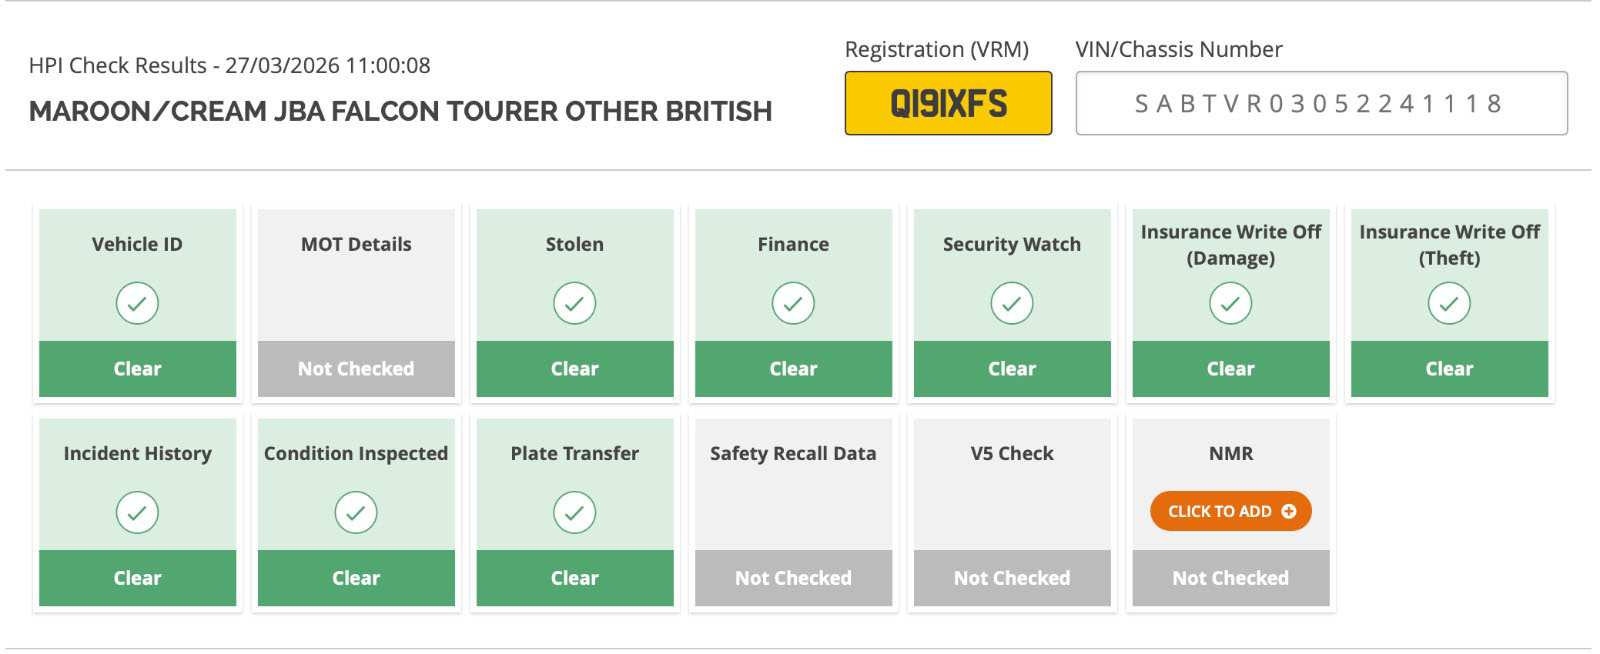Click the Stolen tile checkmark icon

point(575,303)
